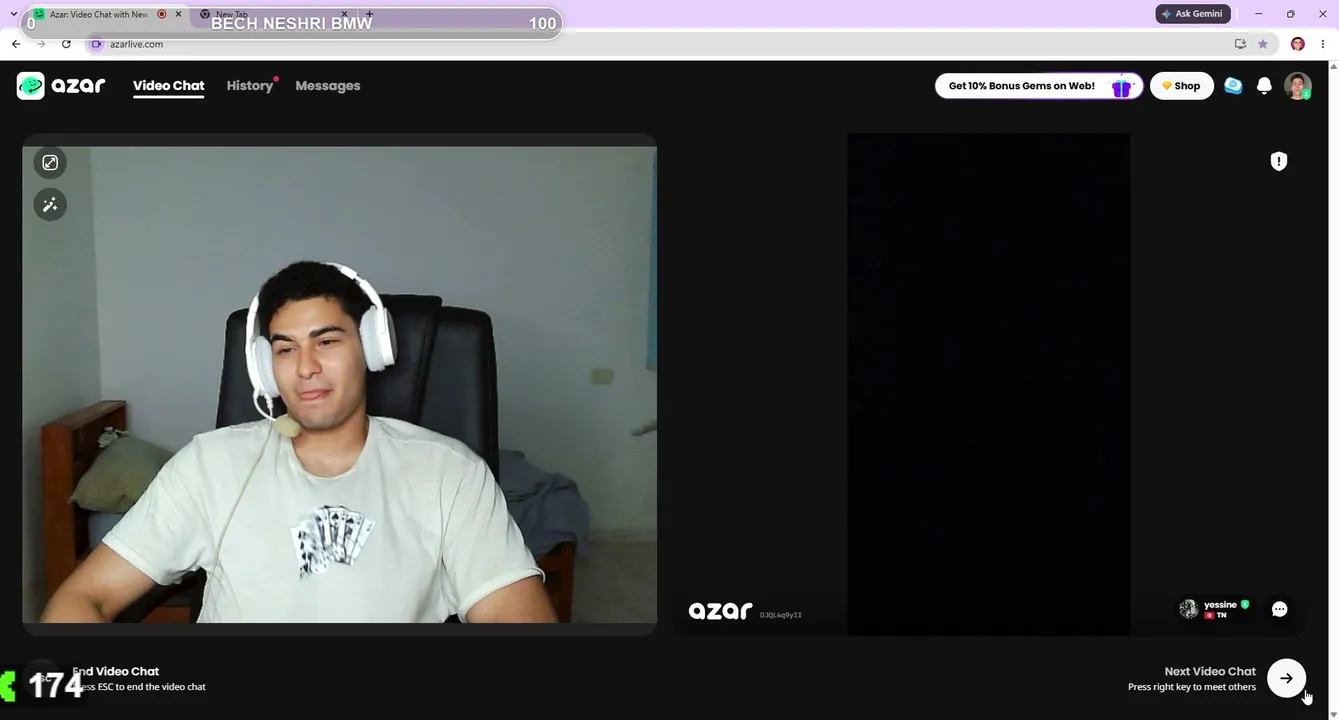The height and width of the screenshot is (720, 1339).
Task: Open the chat bubble message panel
Action: point(1279,609)
